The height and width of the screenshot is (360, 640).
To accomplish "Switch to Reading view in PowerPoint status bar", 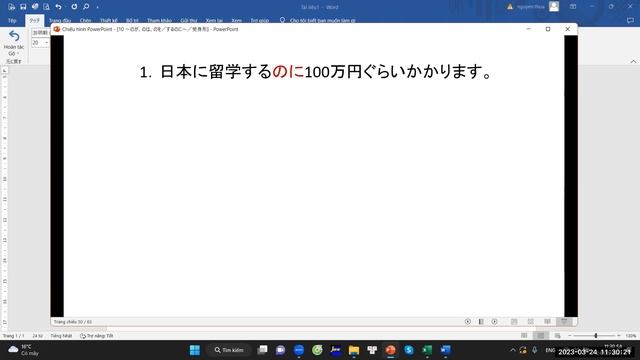I will pos(547,322).
